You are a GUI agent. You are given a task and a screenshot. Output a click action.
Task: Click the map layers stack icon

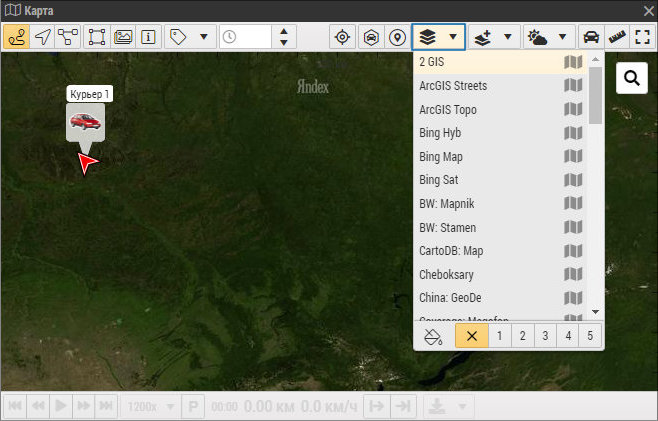tap(428, 37)
